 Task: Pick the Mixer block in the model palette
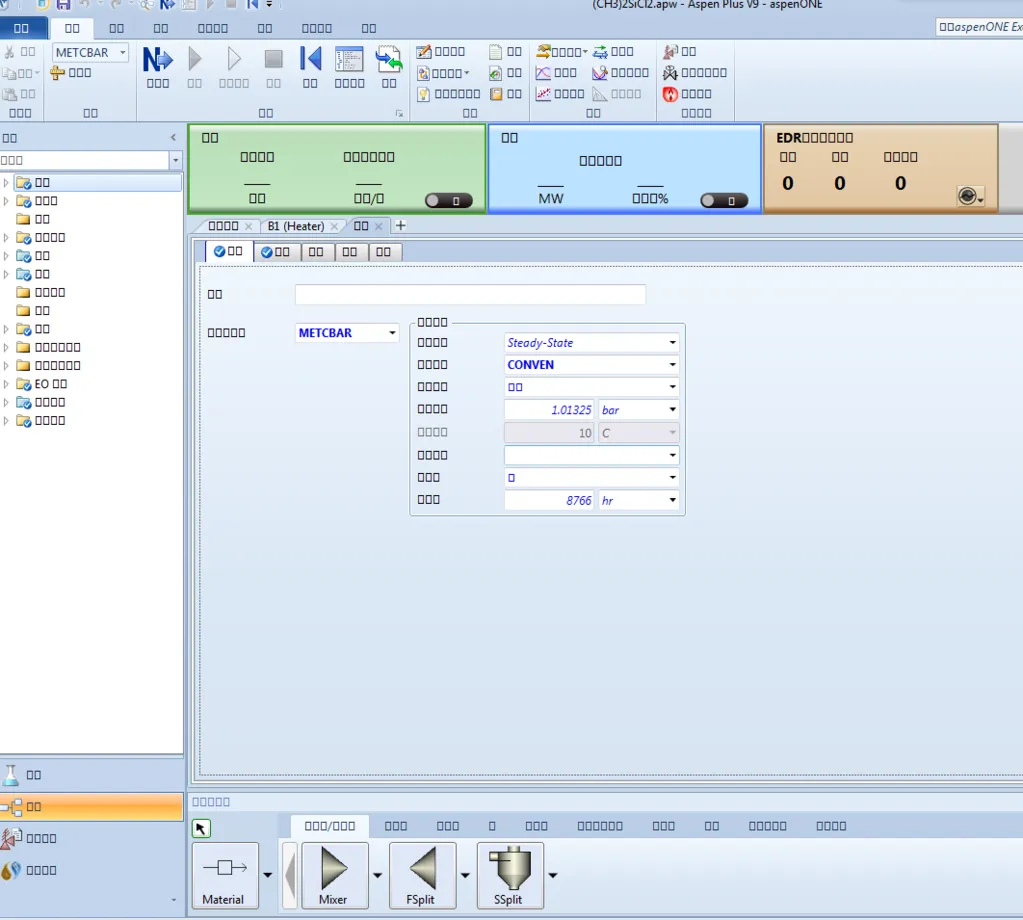click(335, 875)
